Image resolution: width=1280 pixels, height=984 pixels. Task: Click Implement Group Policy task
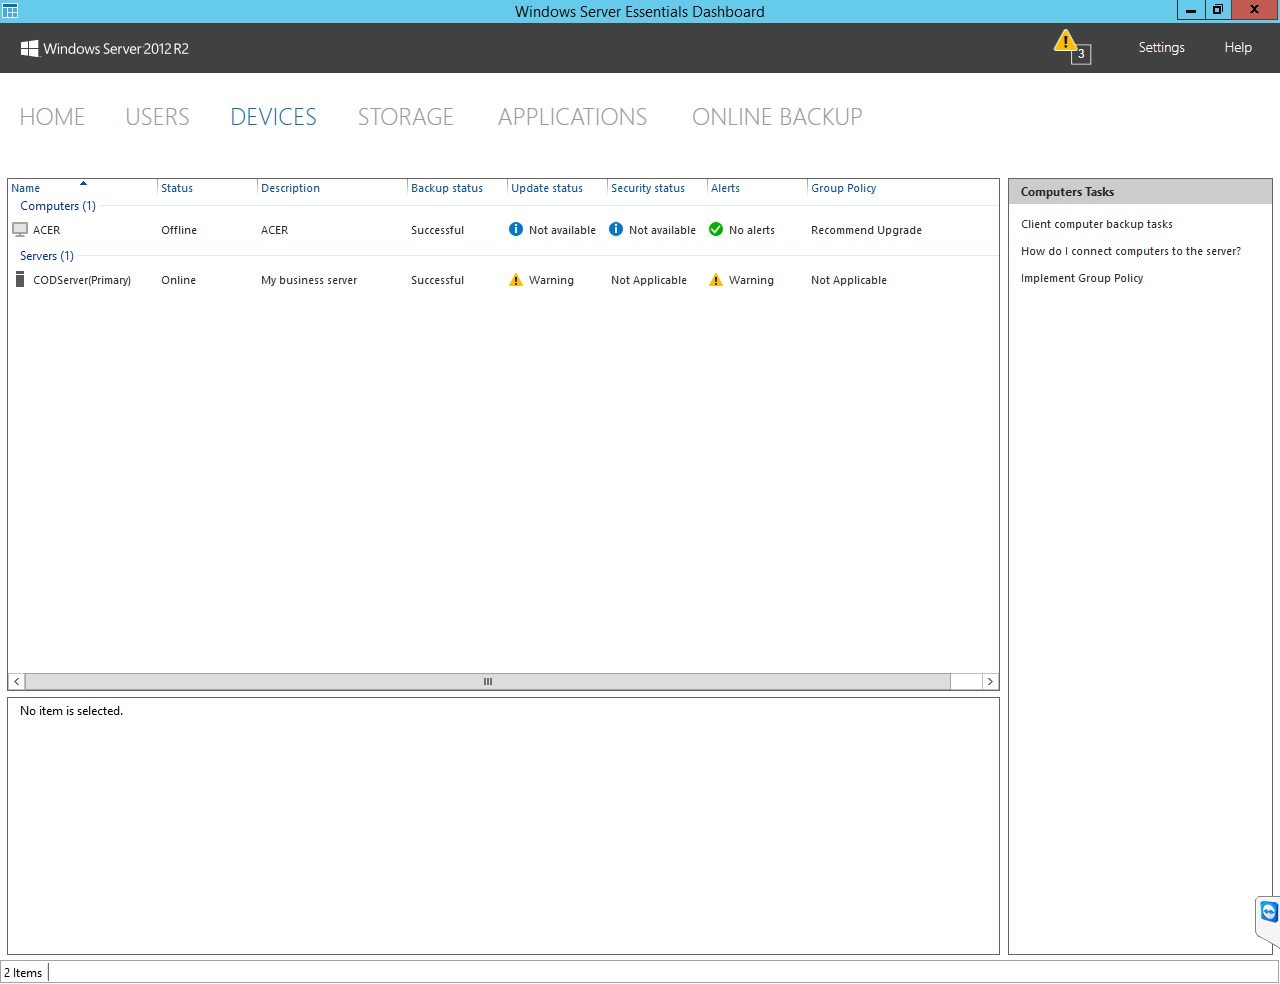pyautogui.click(x=1081, y=278)
